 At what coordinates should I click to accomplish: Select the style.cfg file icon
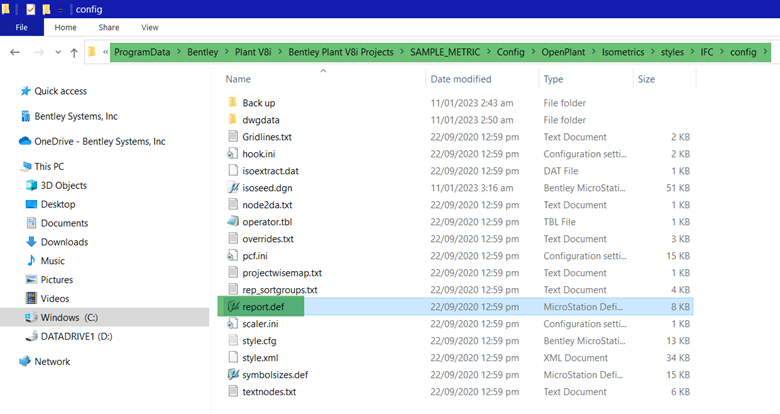tap(232, 340)
